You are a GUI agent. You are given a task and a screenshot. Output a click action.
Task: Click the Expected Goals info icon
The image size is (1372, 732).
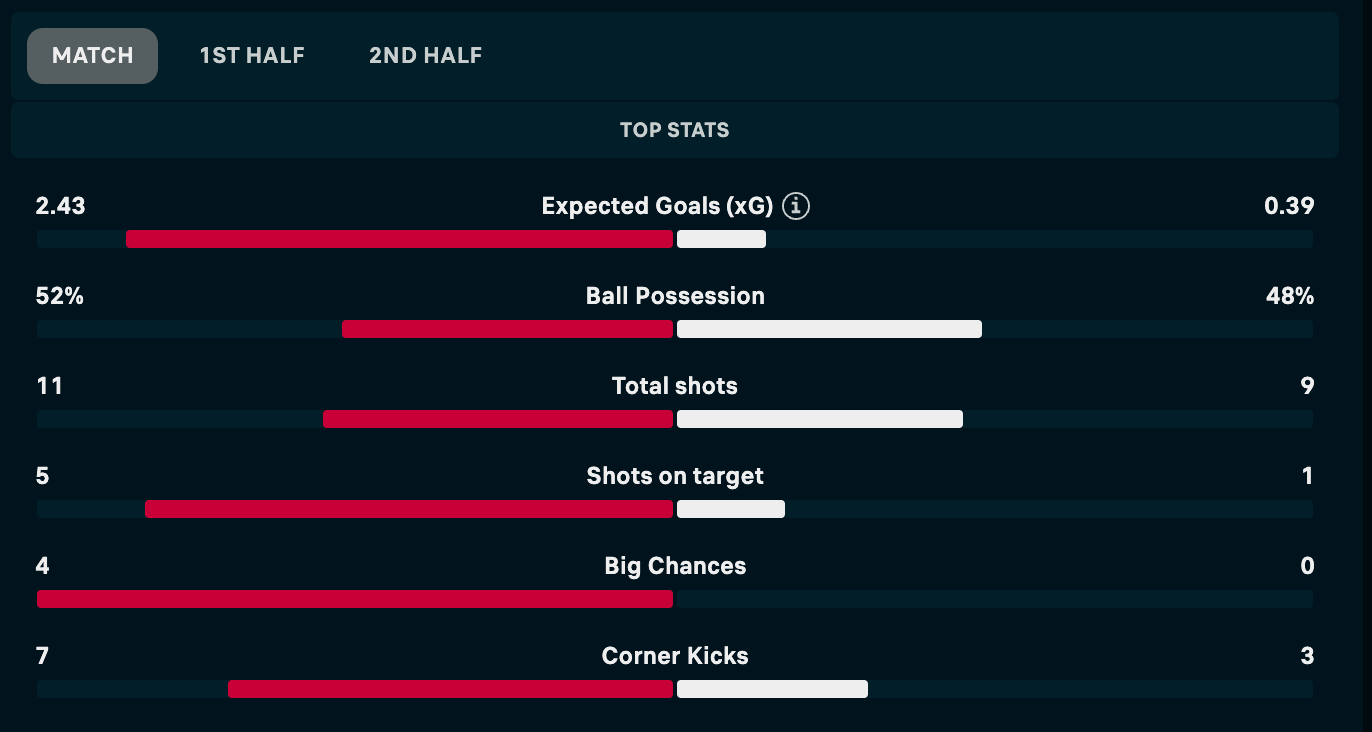795,206
